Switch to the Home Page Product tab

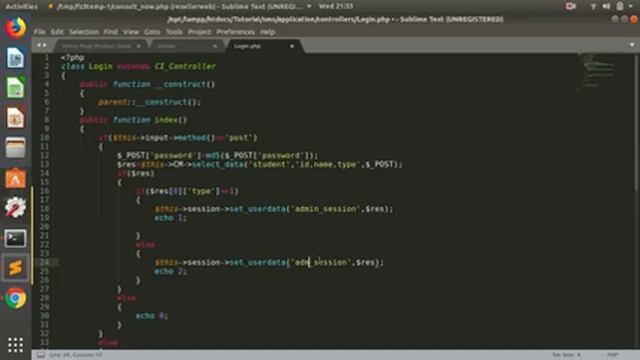[x=100, y=46]
